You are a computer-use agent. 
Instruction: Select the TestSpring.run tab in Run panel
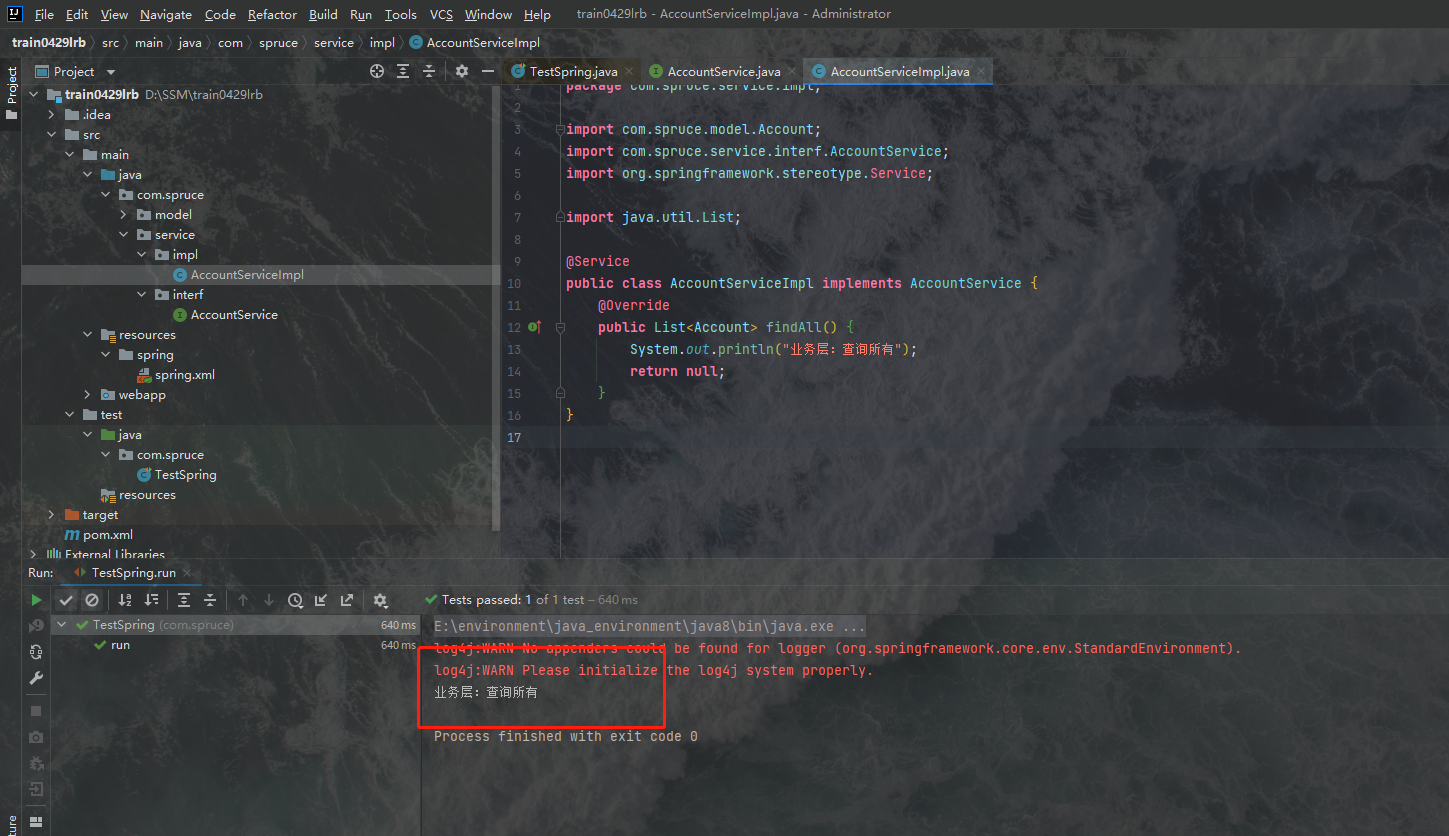pos(133,573)
